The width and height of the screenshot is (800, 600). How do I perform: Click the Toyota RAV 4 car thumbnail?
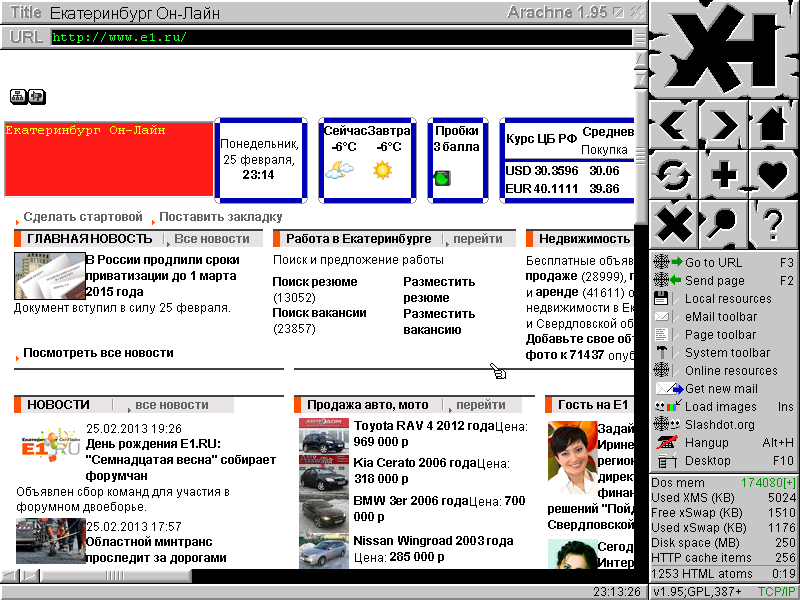point(324,436)
